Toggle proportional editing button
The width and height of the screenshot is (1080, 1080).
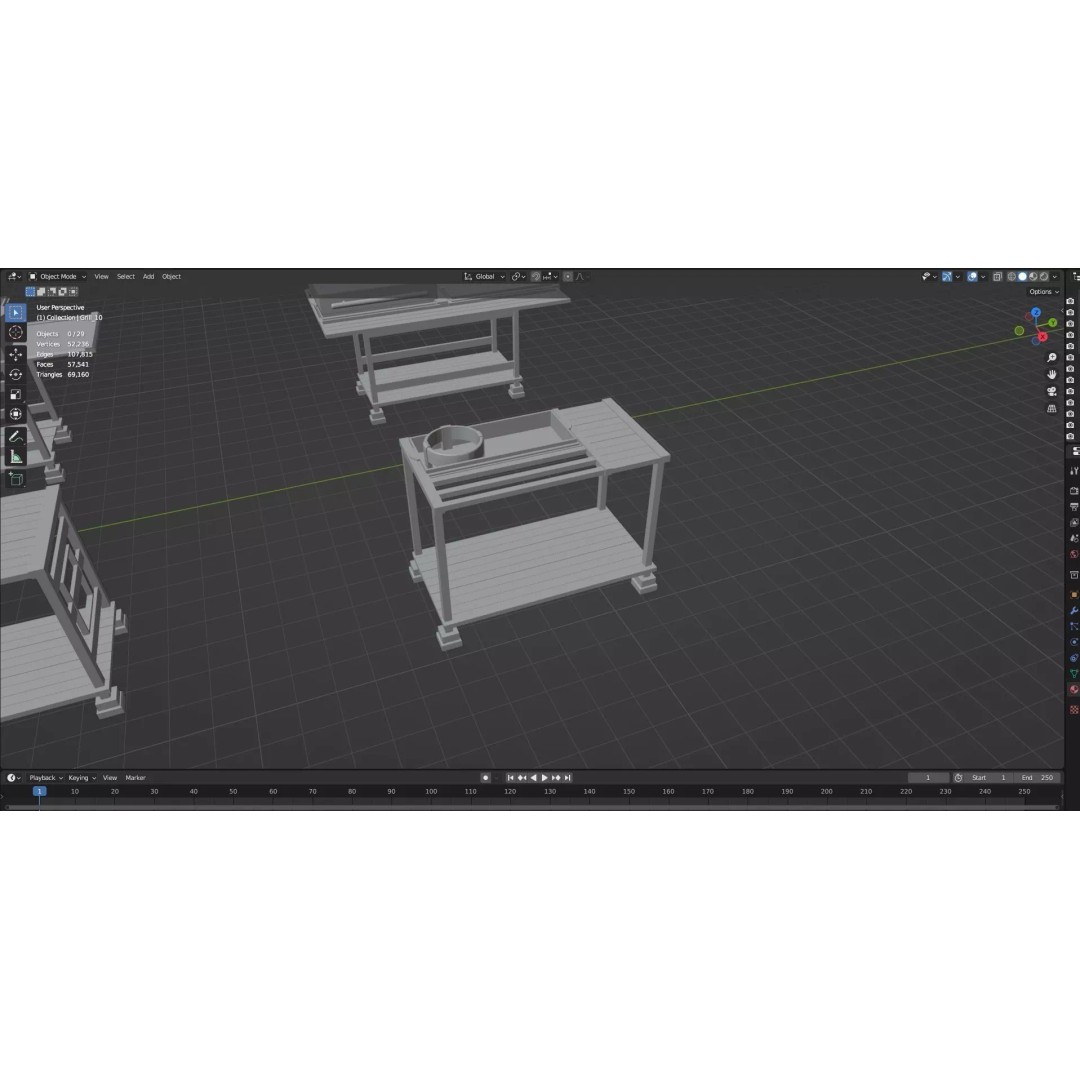(x=568, y=276)
